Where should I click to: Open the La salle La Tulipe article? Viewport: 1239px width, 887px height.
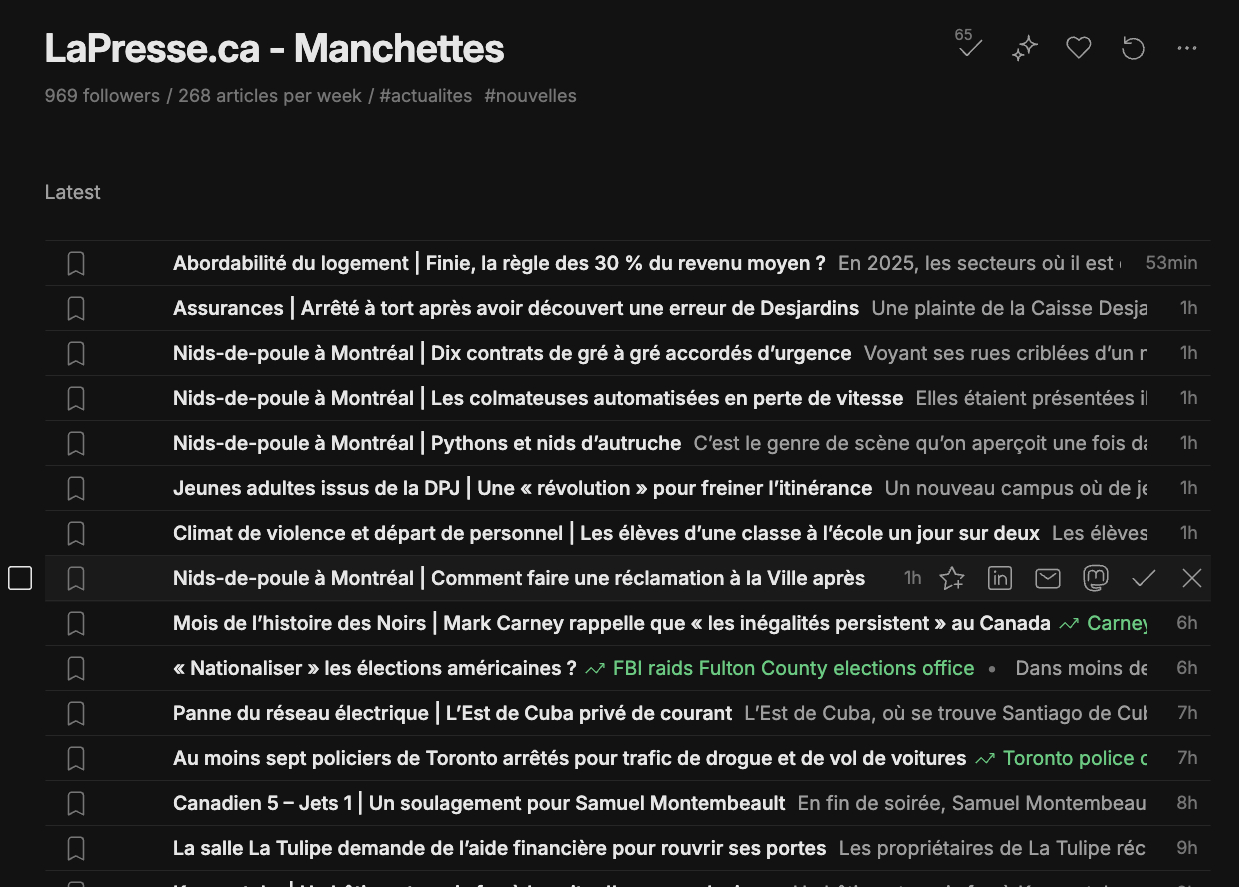499,848
